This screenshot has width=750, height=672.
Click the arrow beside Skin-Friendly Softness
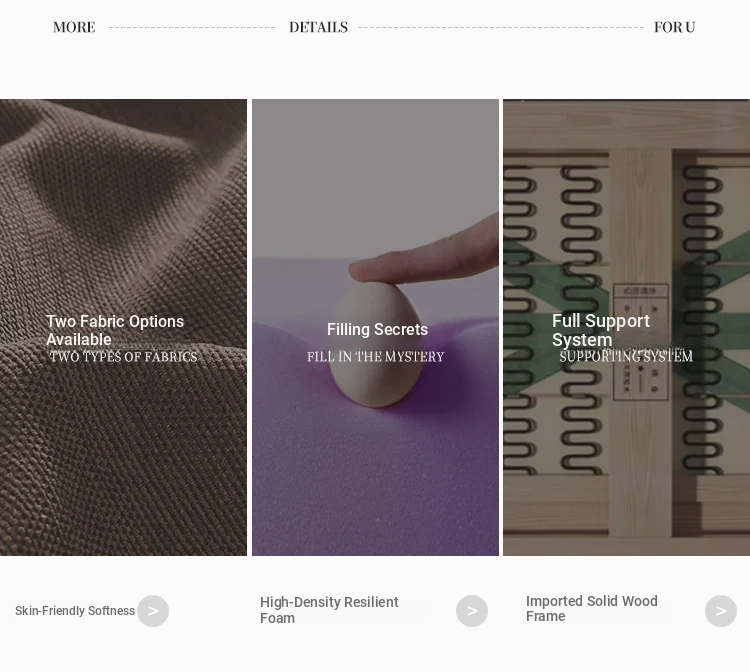click(153, 611)
